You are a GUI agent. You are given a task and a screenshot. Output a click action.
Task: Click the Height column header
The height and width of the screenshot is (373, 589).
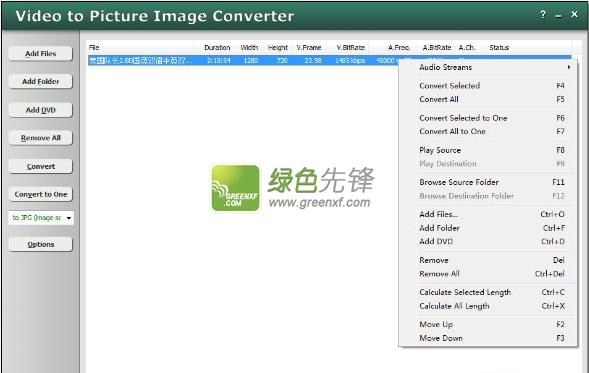pos(277,48)
